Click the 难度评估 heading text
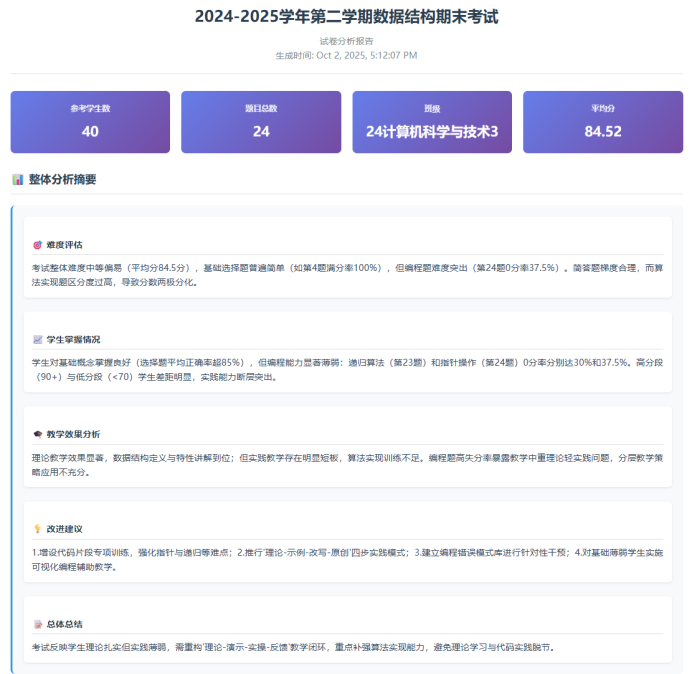Image resolution: width=692 pixels, height=674 pixels. point(65,244)
